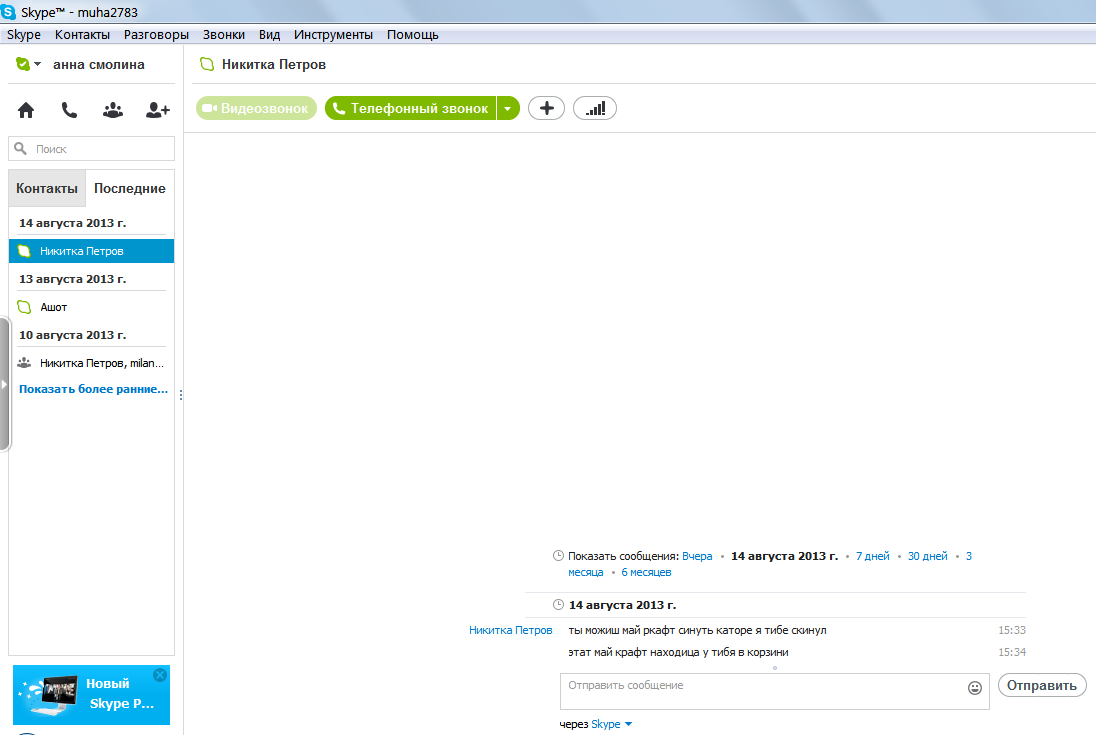
Task: Click the status icon next to Ашот
Action: (24, 307)
